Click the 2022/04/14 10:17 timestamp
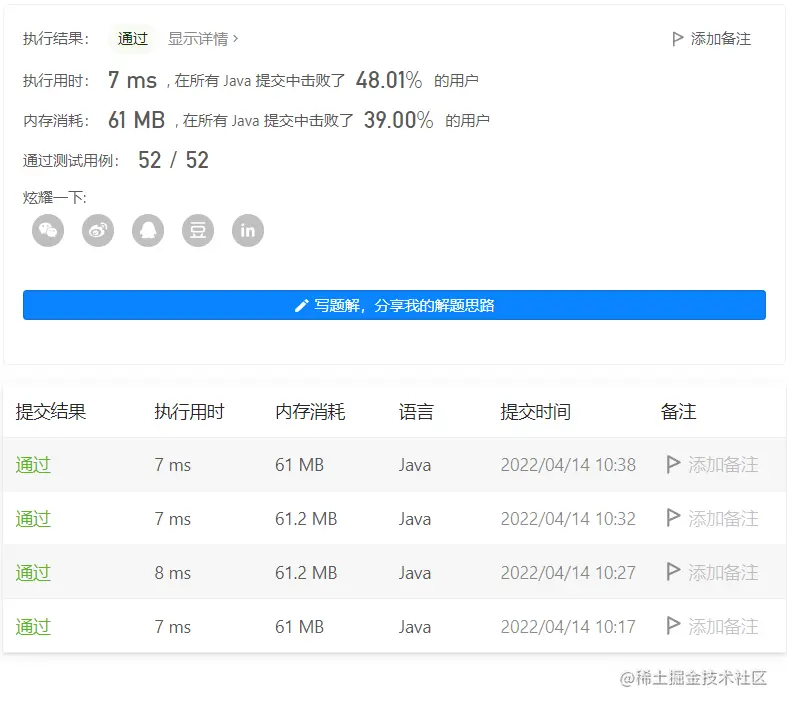 [568, 627]
